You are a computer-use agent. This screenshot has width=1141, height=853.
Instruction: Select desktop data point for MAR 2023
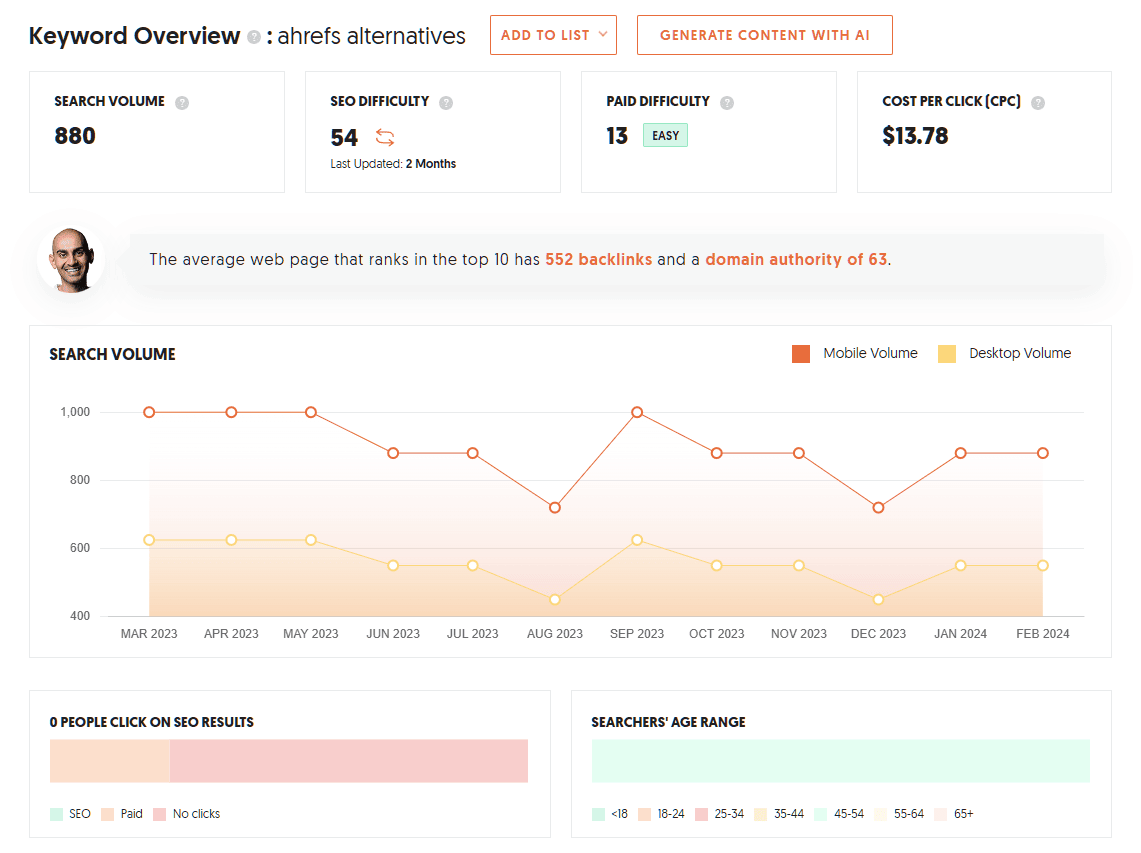[x=149, y=540]
